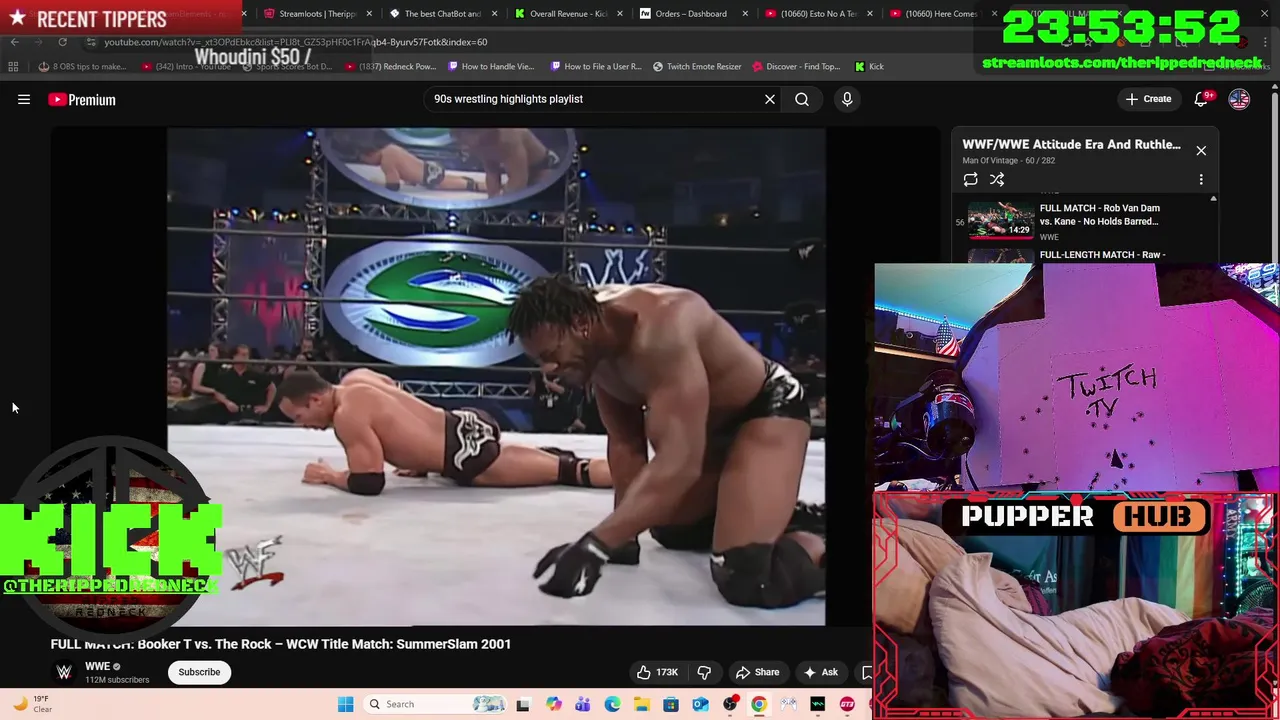1280x720 pixels.
Task: Play Rob Van Dam vs. Kane playlist item
Action: pos(1085,222)
